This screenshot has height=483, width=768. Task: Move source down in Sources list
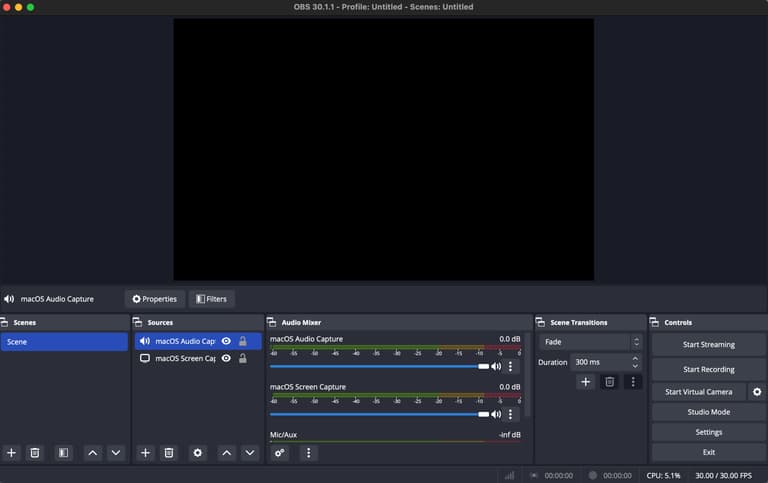click(x=250, y=453)
